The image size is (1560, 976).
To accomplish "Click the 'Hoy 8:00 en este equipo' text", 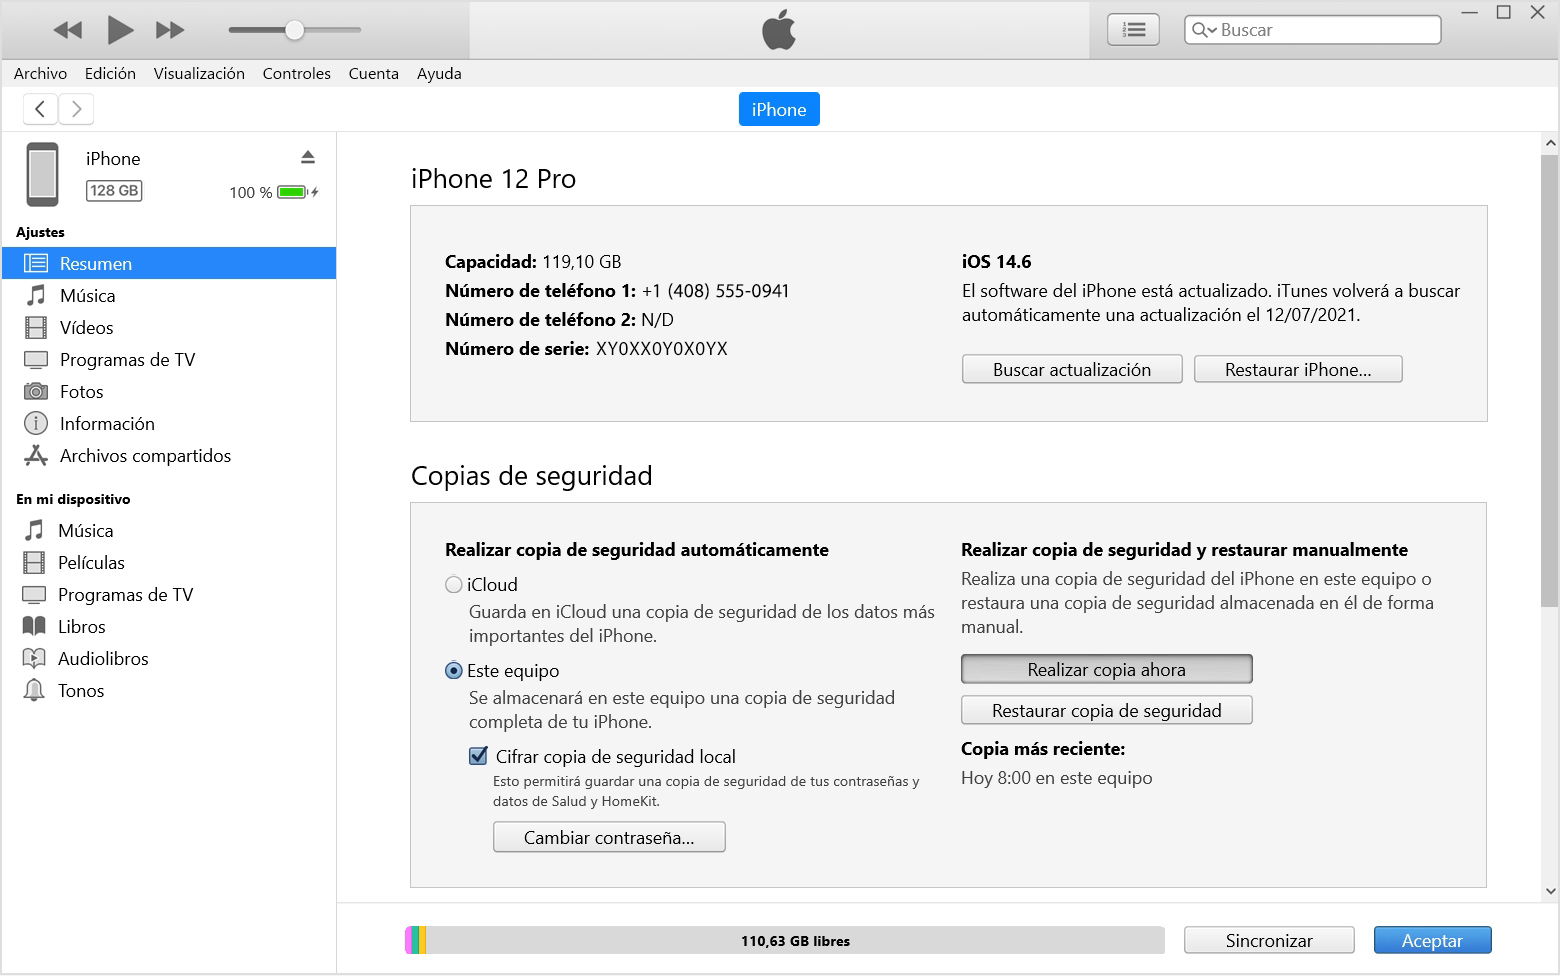I will pos(1056,777).
